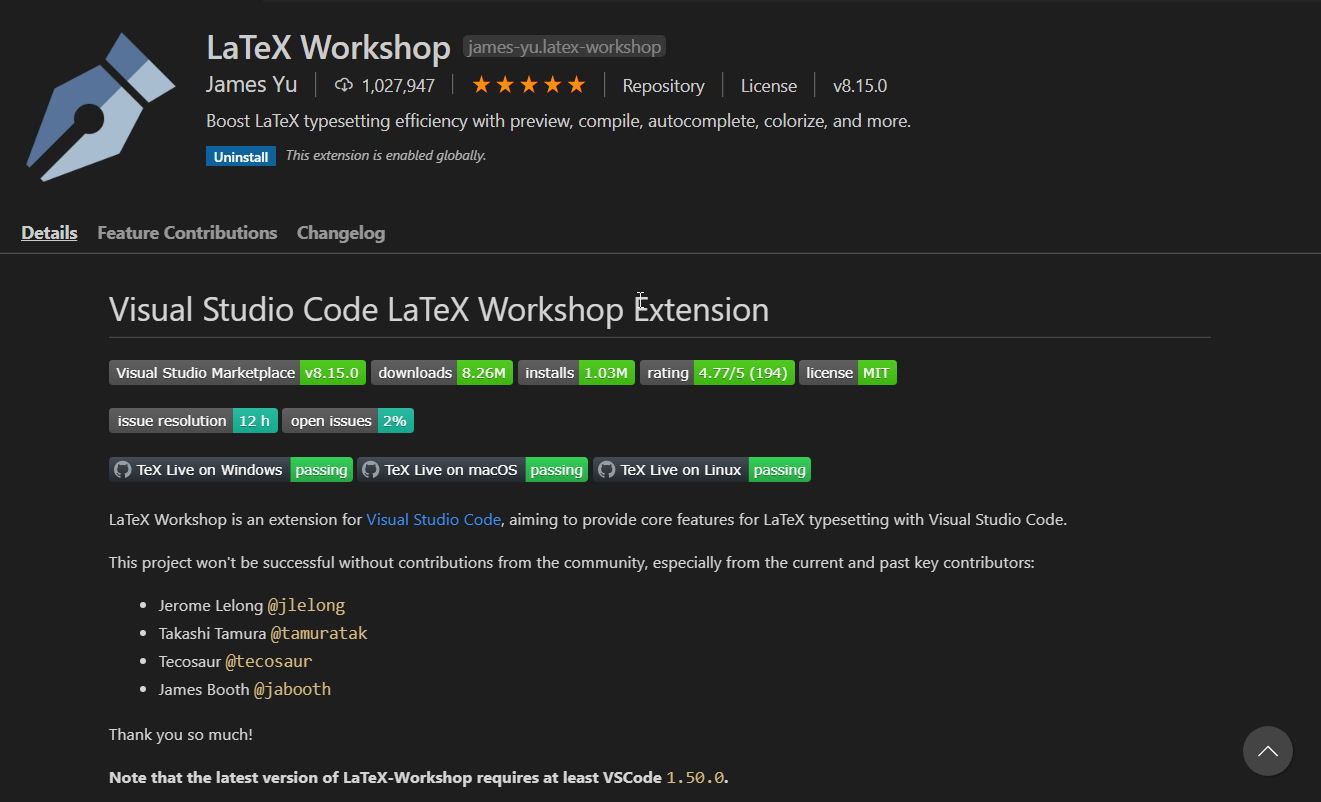Screen dimensions: 1321x802
Task: Click GitHub icon on TeX Live on macOS badge
Action: tap(370, 469)
